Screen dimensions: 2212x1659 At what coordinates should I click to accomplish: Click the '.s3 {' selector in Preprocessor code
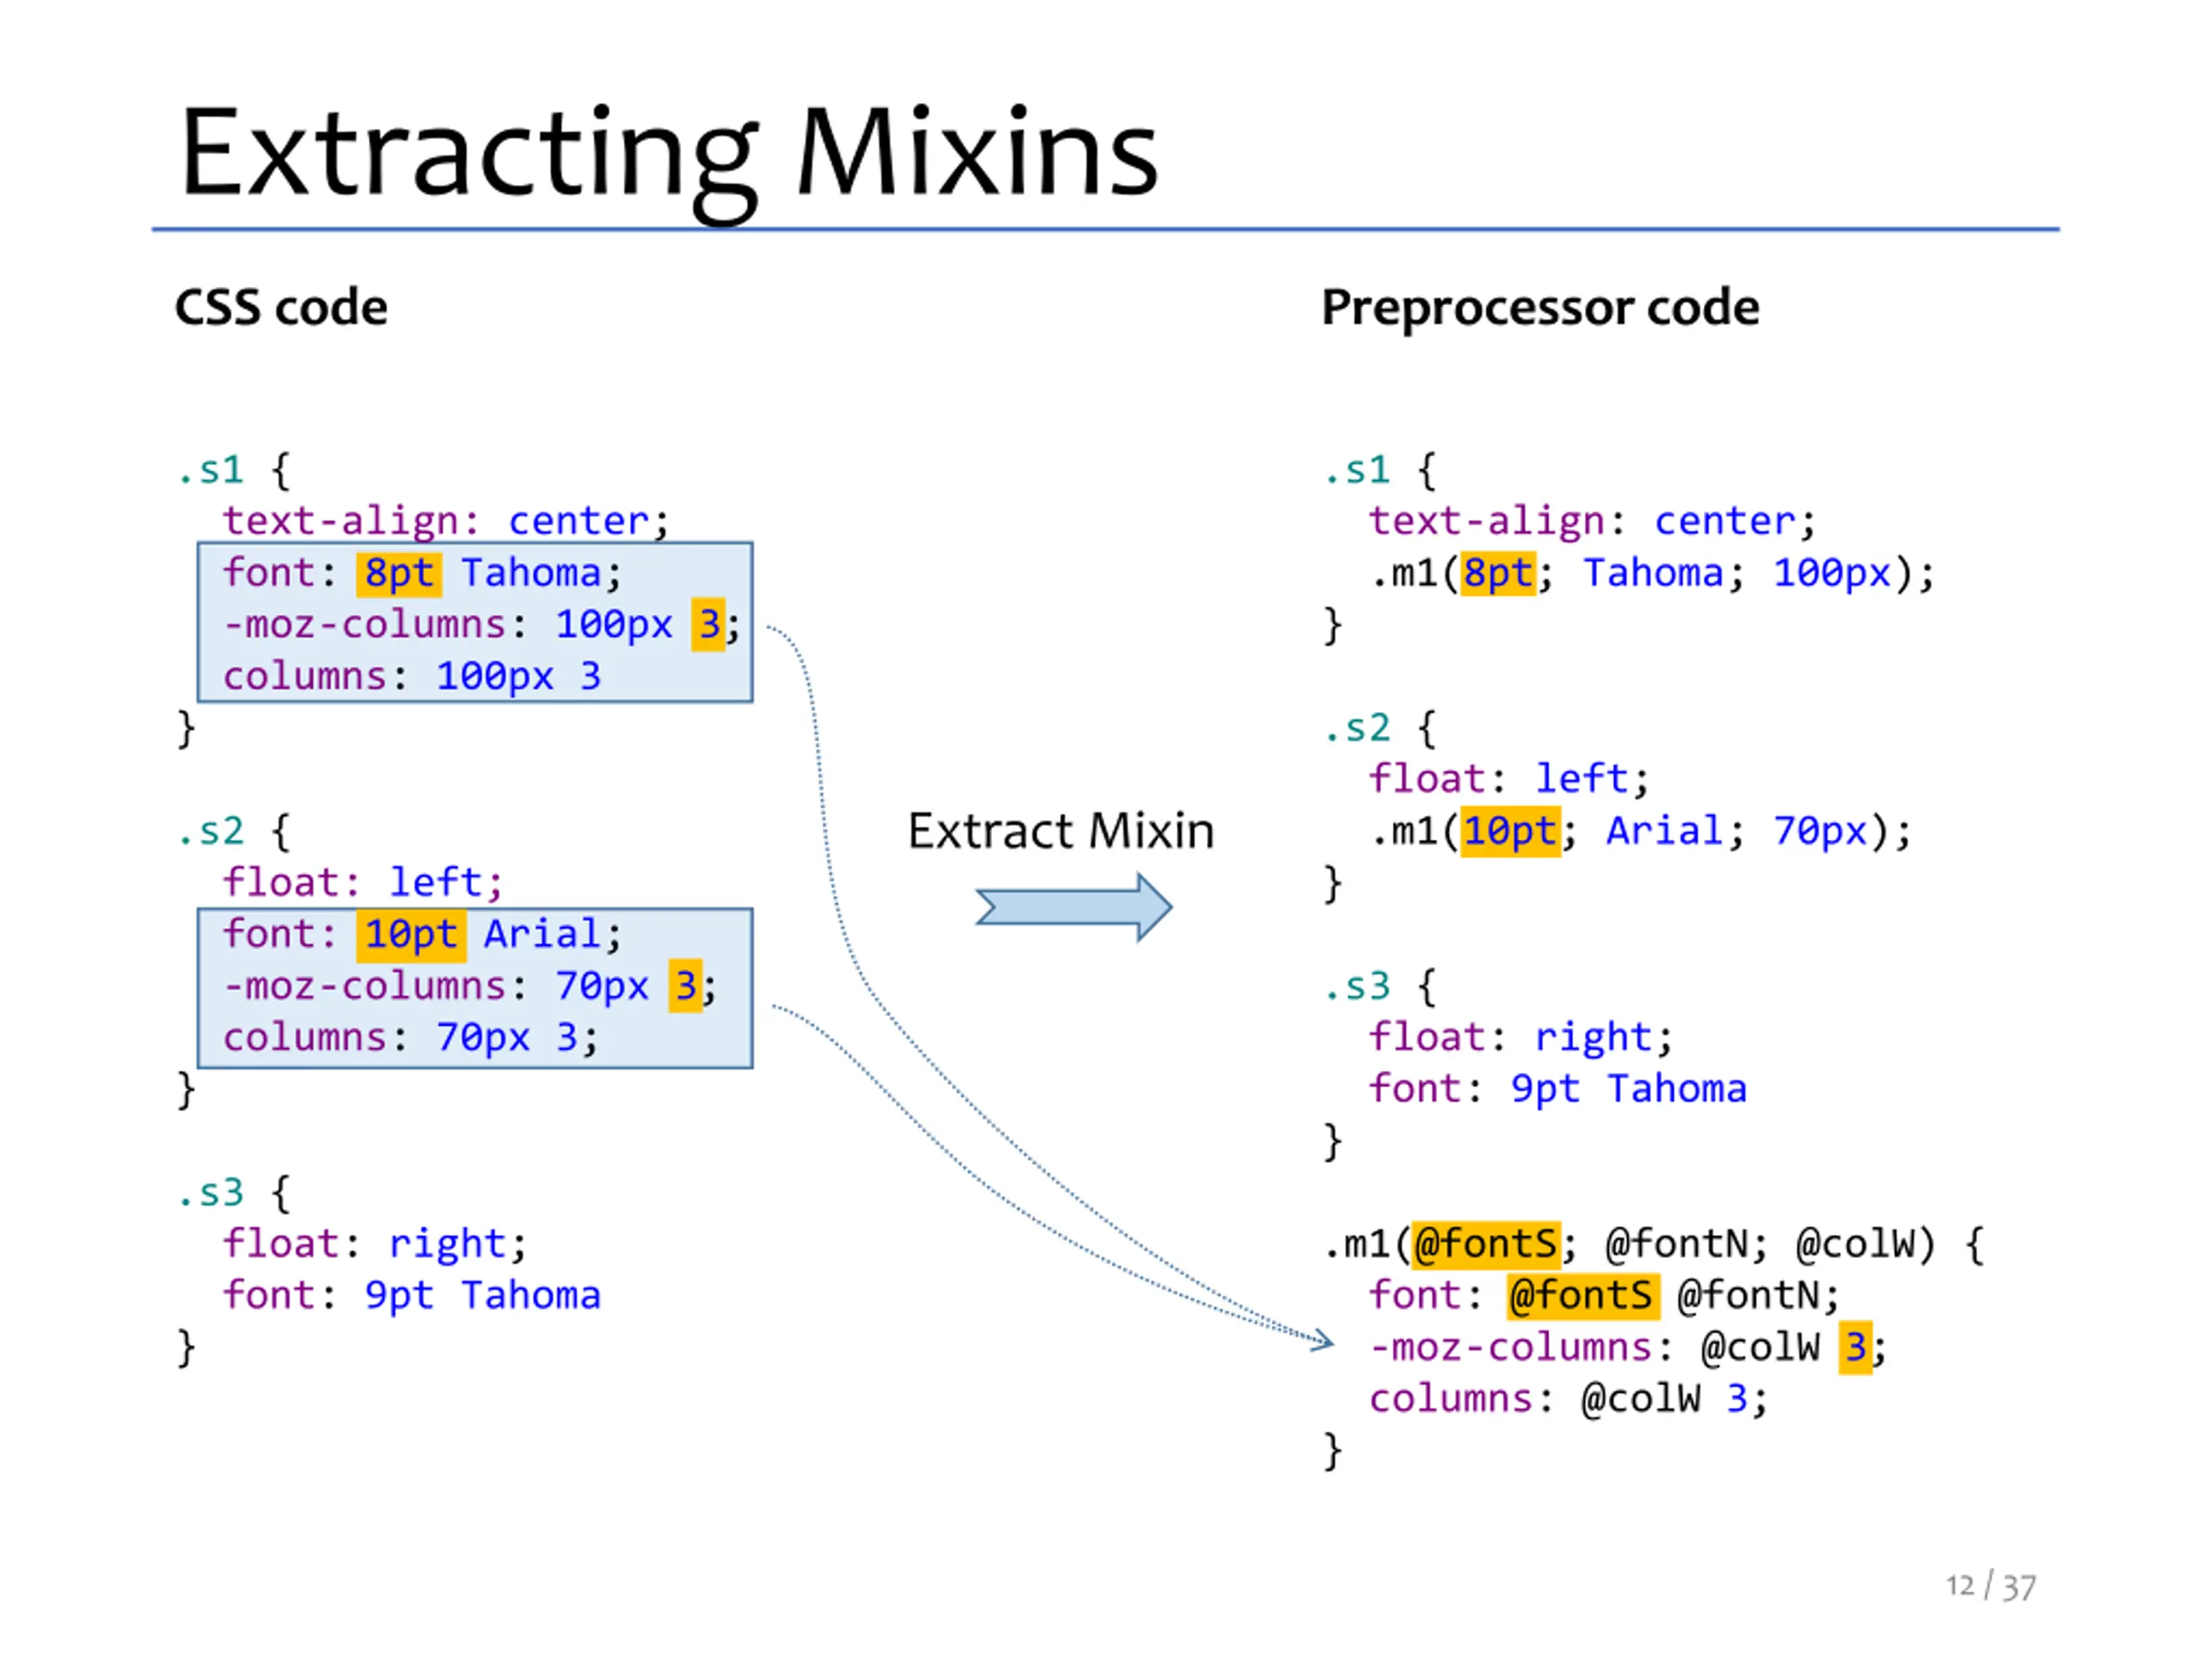tap(1381, 986)
